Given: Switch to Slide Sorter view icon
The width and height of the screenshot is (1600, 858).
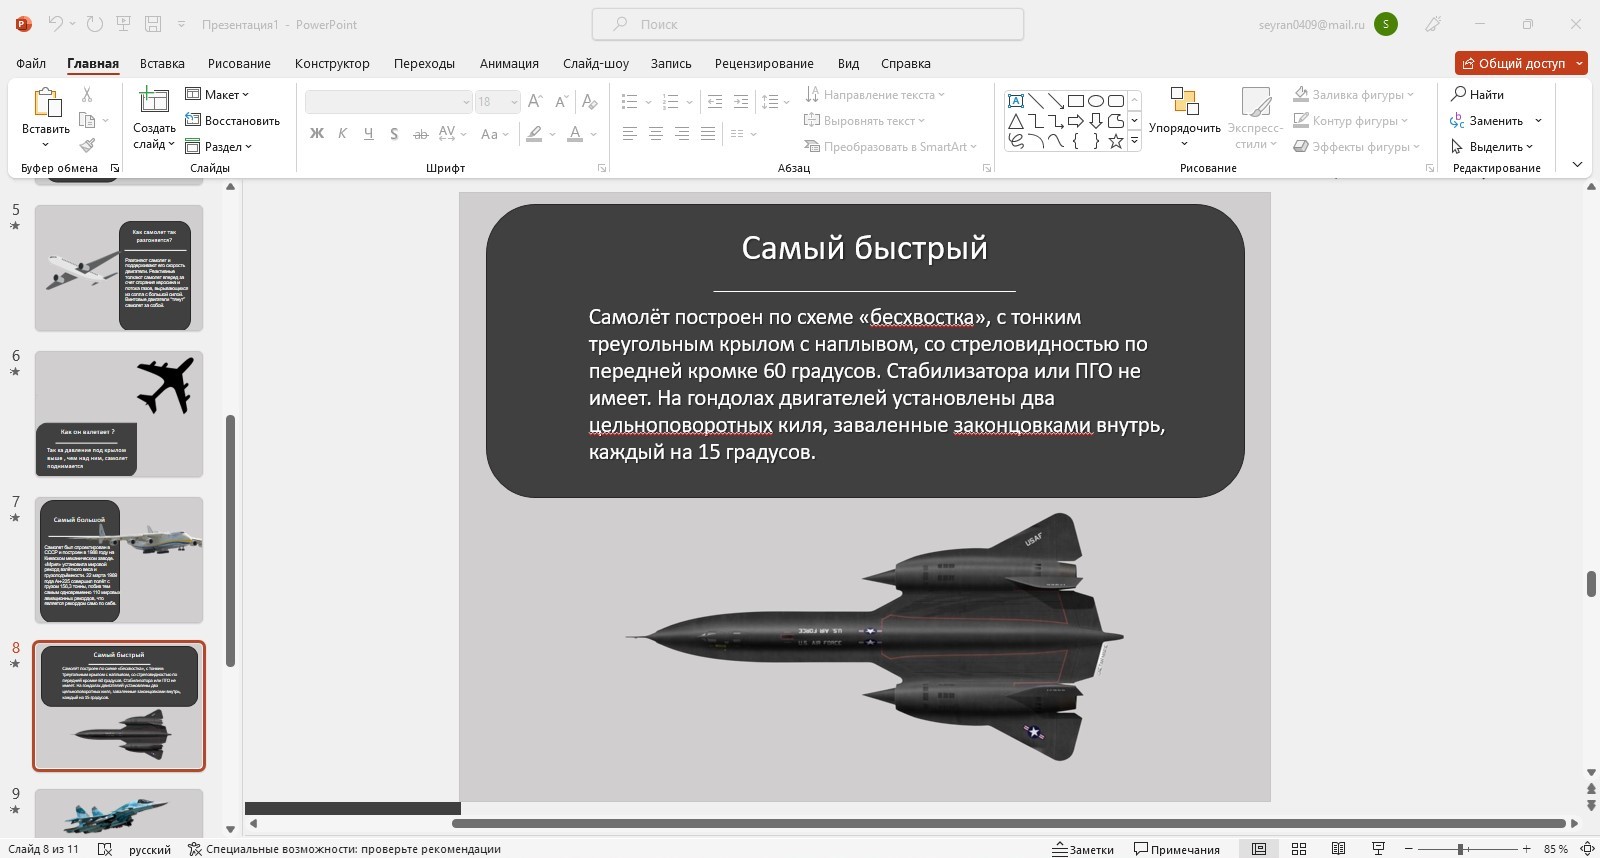Looking at the screenshot, I should [x=1299, y=849].
